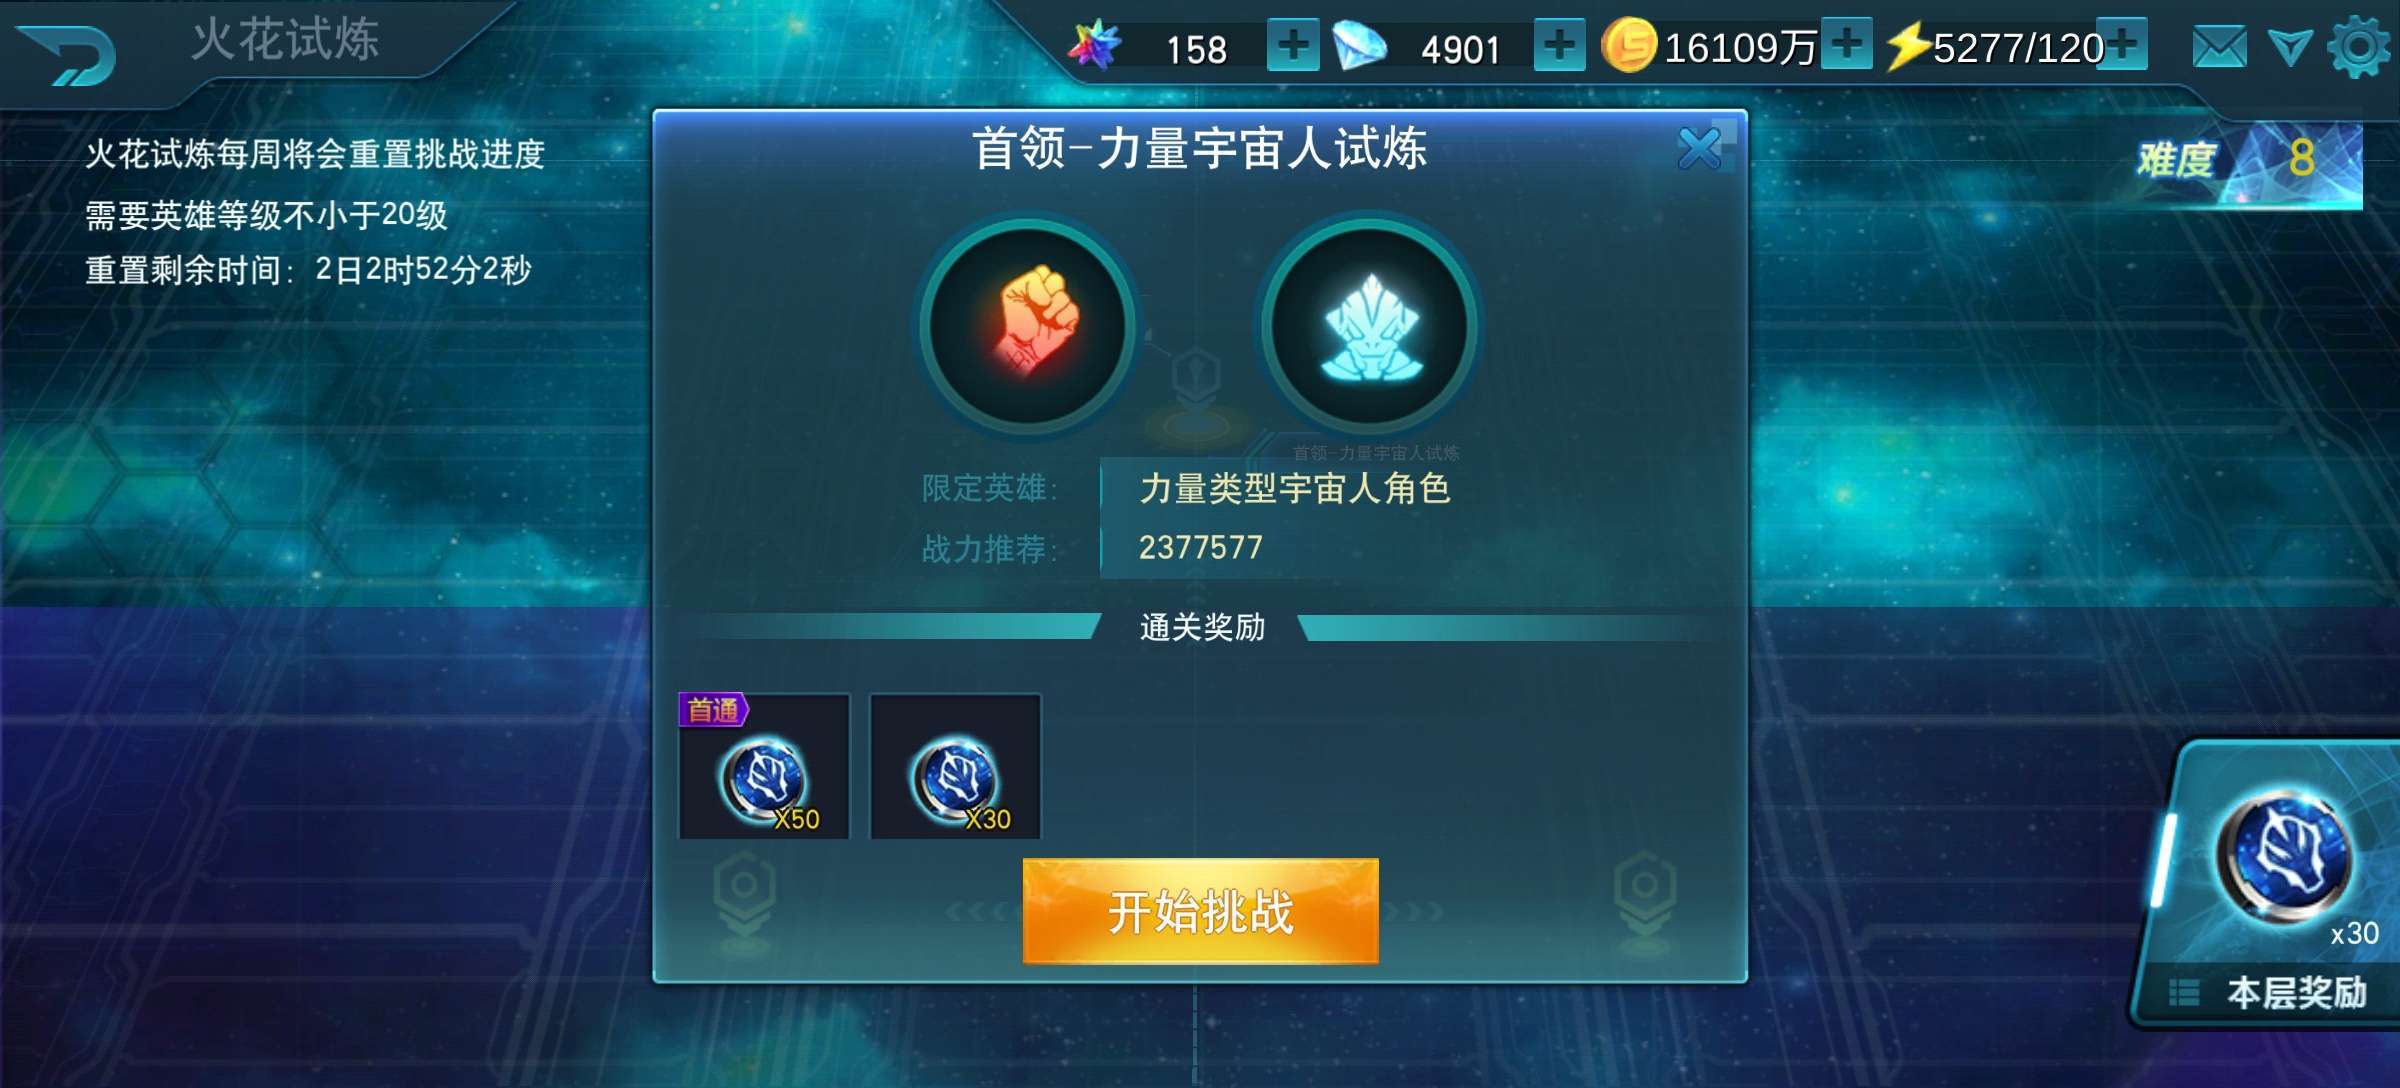Tap the 难度 8 difficulty indicator
The image size is (2400, 1088).
pyautogui.click(x=2250, y=160)
